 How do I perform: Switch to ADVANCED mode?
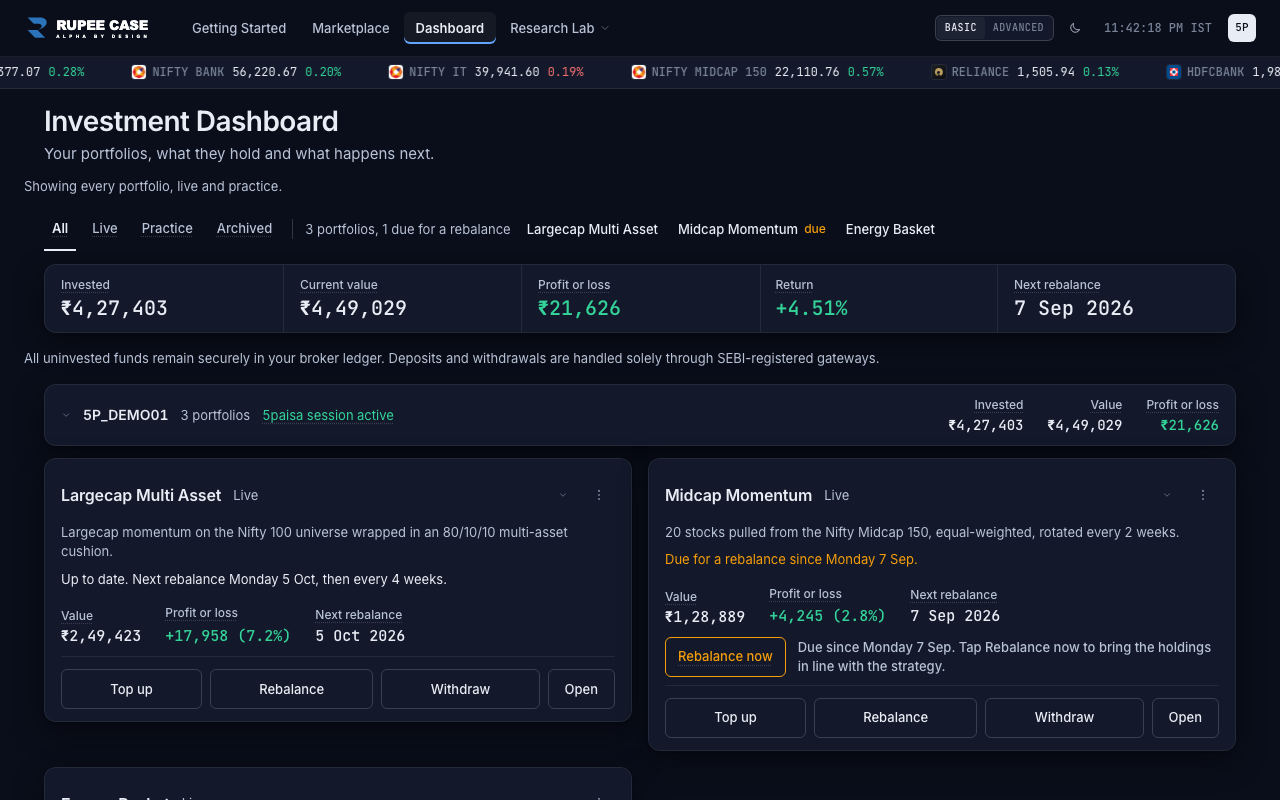[x=1018, y=28]
